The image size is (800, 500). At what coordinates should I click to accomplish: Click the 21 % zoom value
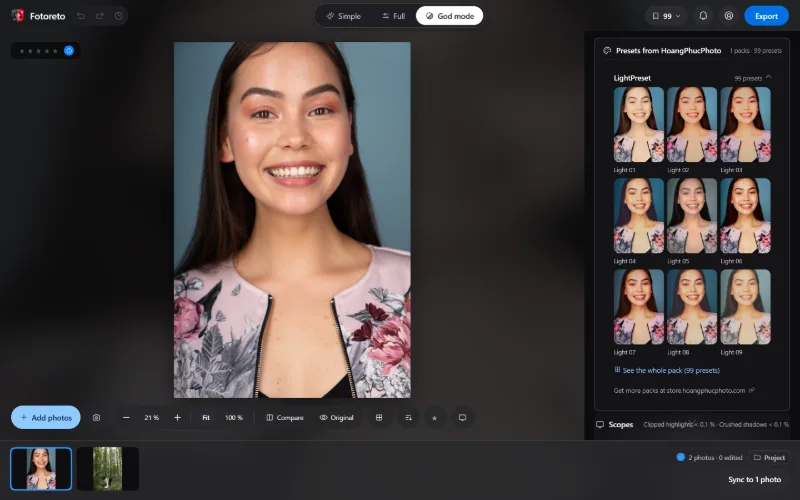tap(152, 417)
